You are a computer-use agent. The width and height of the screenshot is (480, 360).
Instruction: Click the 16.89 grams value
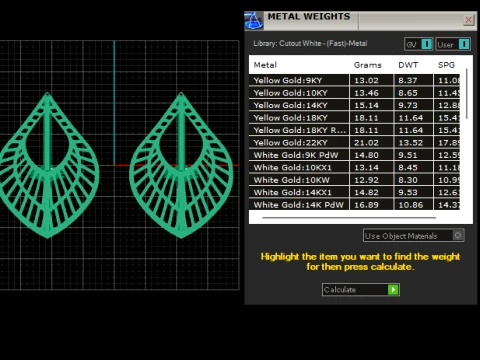pyautogui.click(x=366, y=205)
